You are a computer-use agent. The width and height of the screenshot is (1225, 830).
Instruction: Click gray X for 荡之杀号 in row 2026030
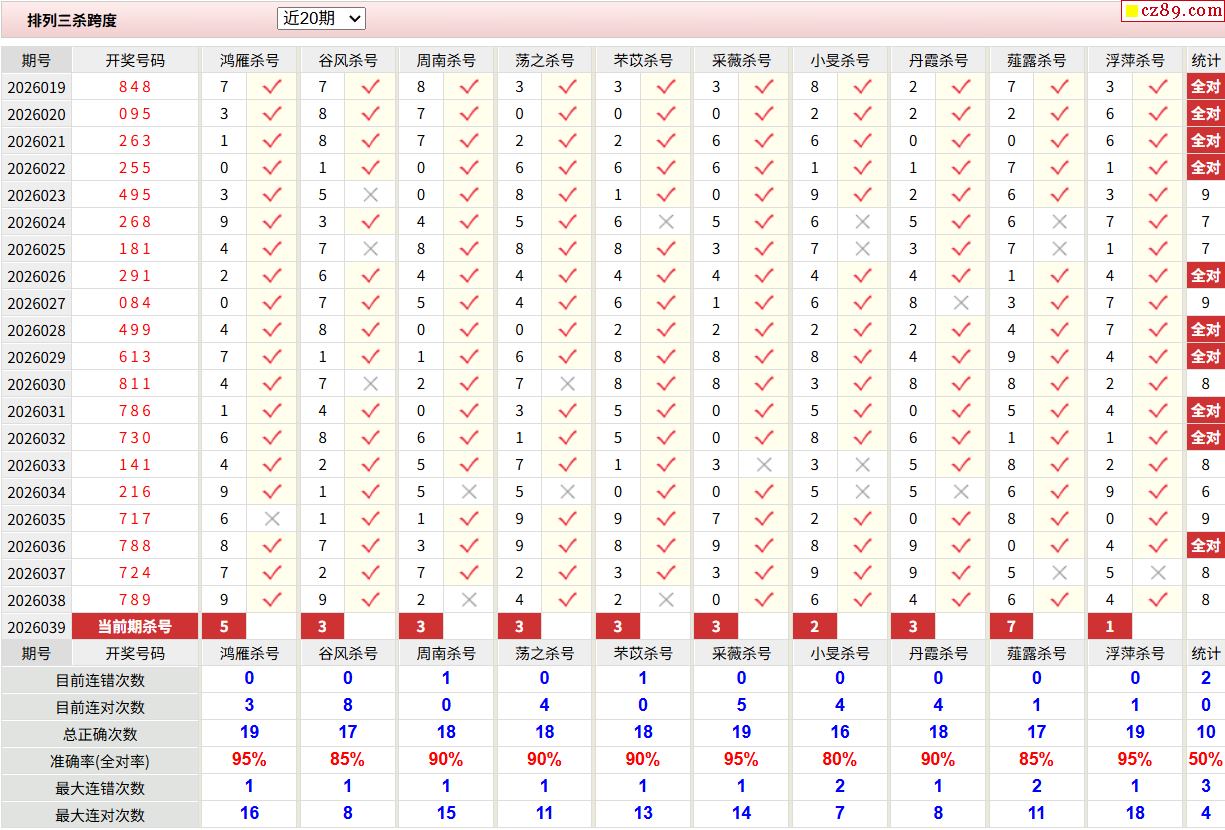[x=567, y=384]
